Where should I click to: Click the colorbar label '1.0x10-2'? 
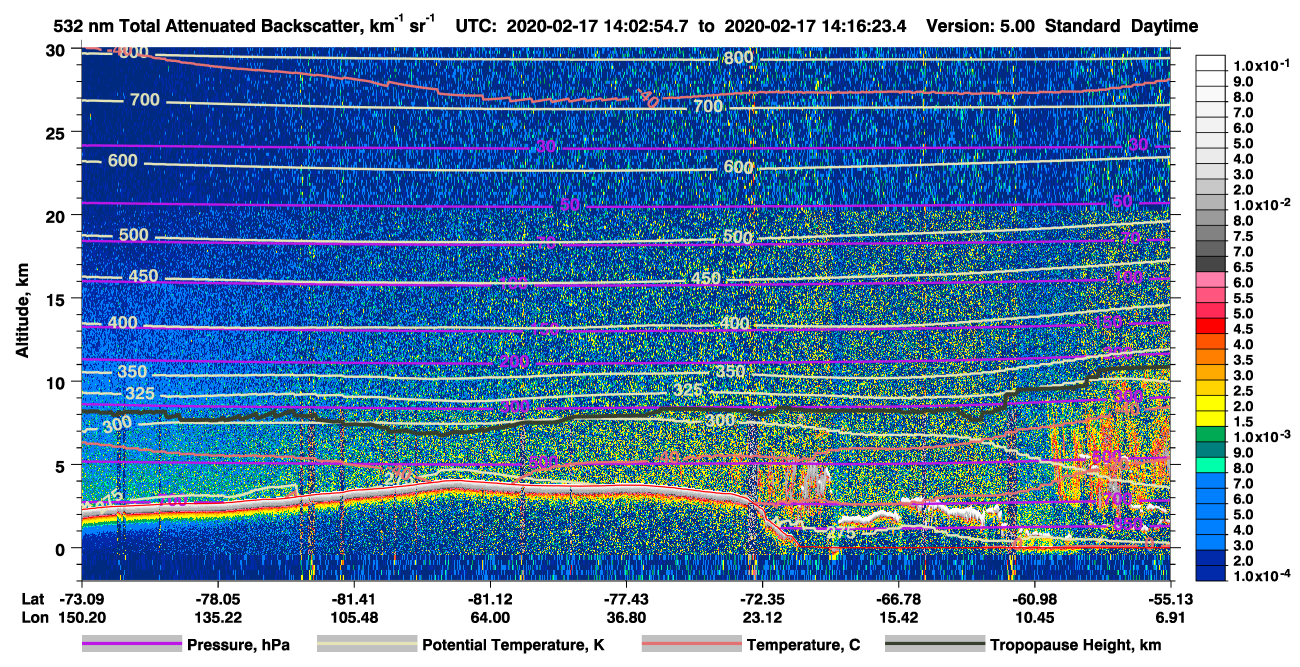(x=1264, y=205)
